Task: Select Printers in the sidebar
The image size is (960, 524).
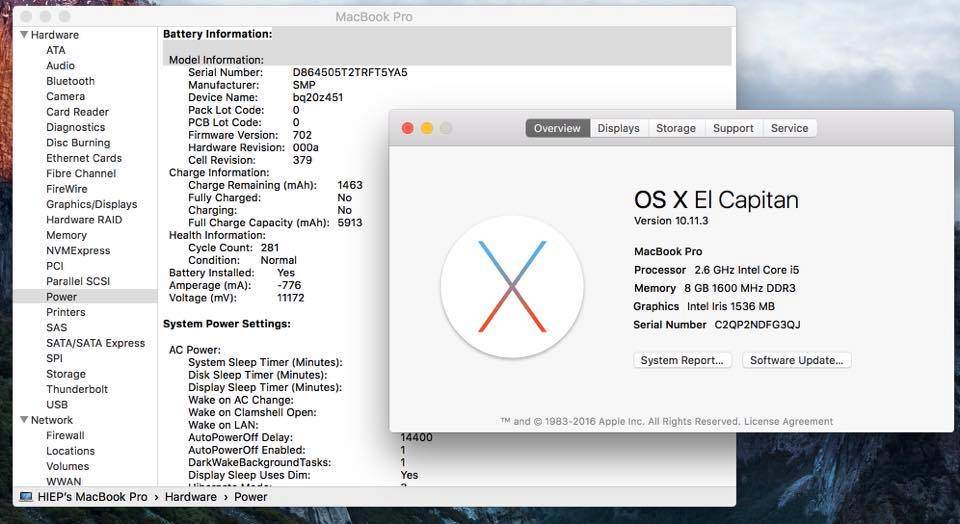Action: pyautogui.click(x=66, y=312)
